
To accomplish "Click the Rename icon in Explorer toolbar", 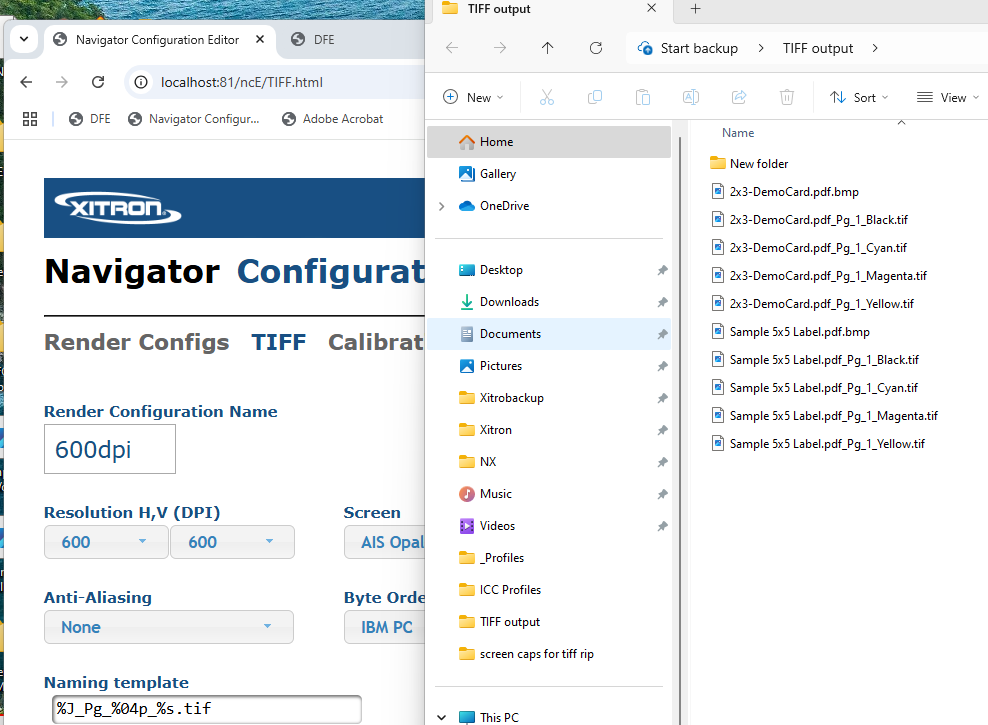I will 691,97.
